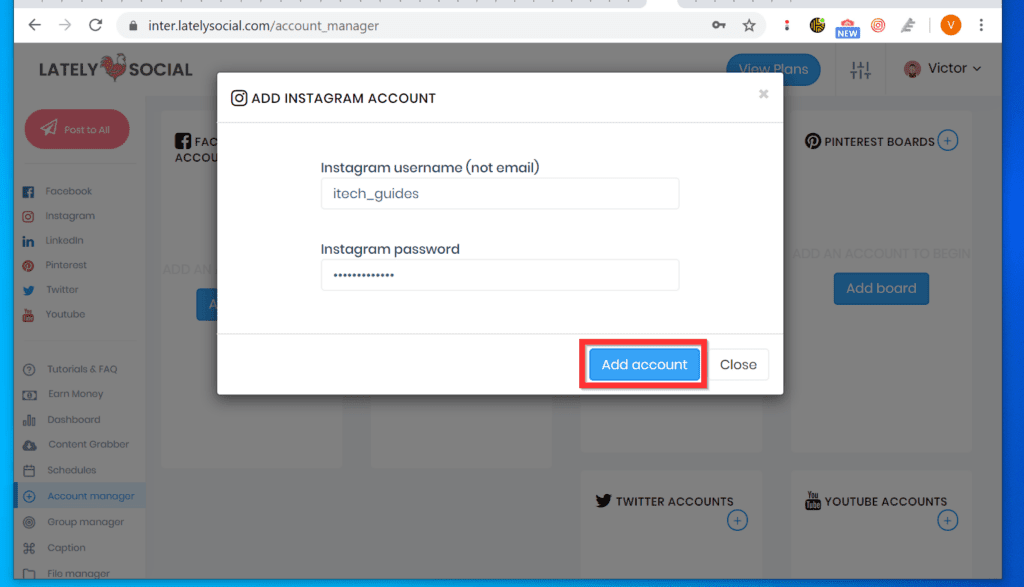Click the plus icon beside Pinterest Boards
1024x587 pixels.
click(x=948, y=140)
